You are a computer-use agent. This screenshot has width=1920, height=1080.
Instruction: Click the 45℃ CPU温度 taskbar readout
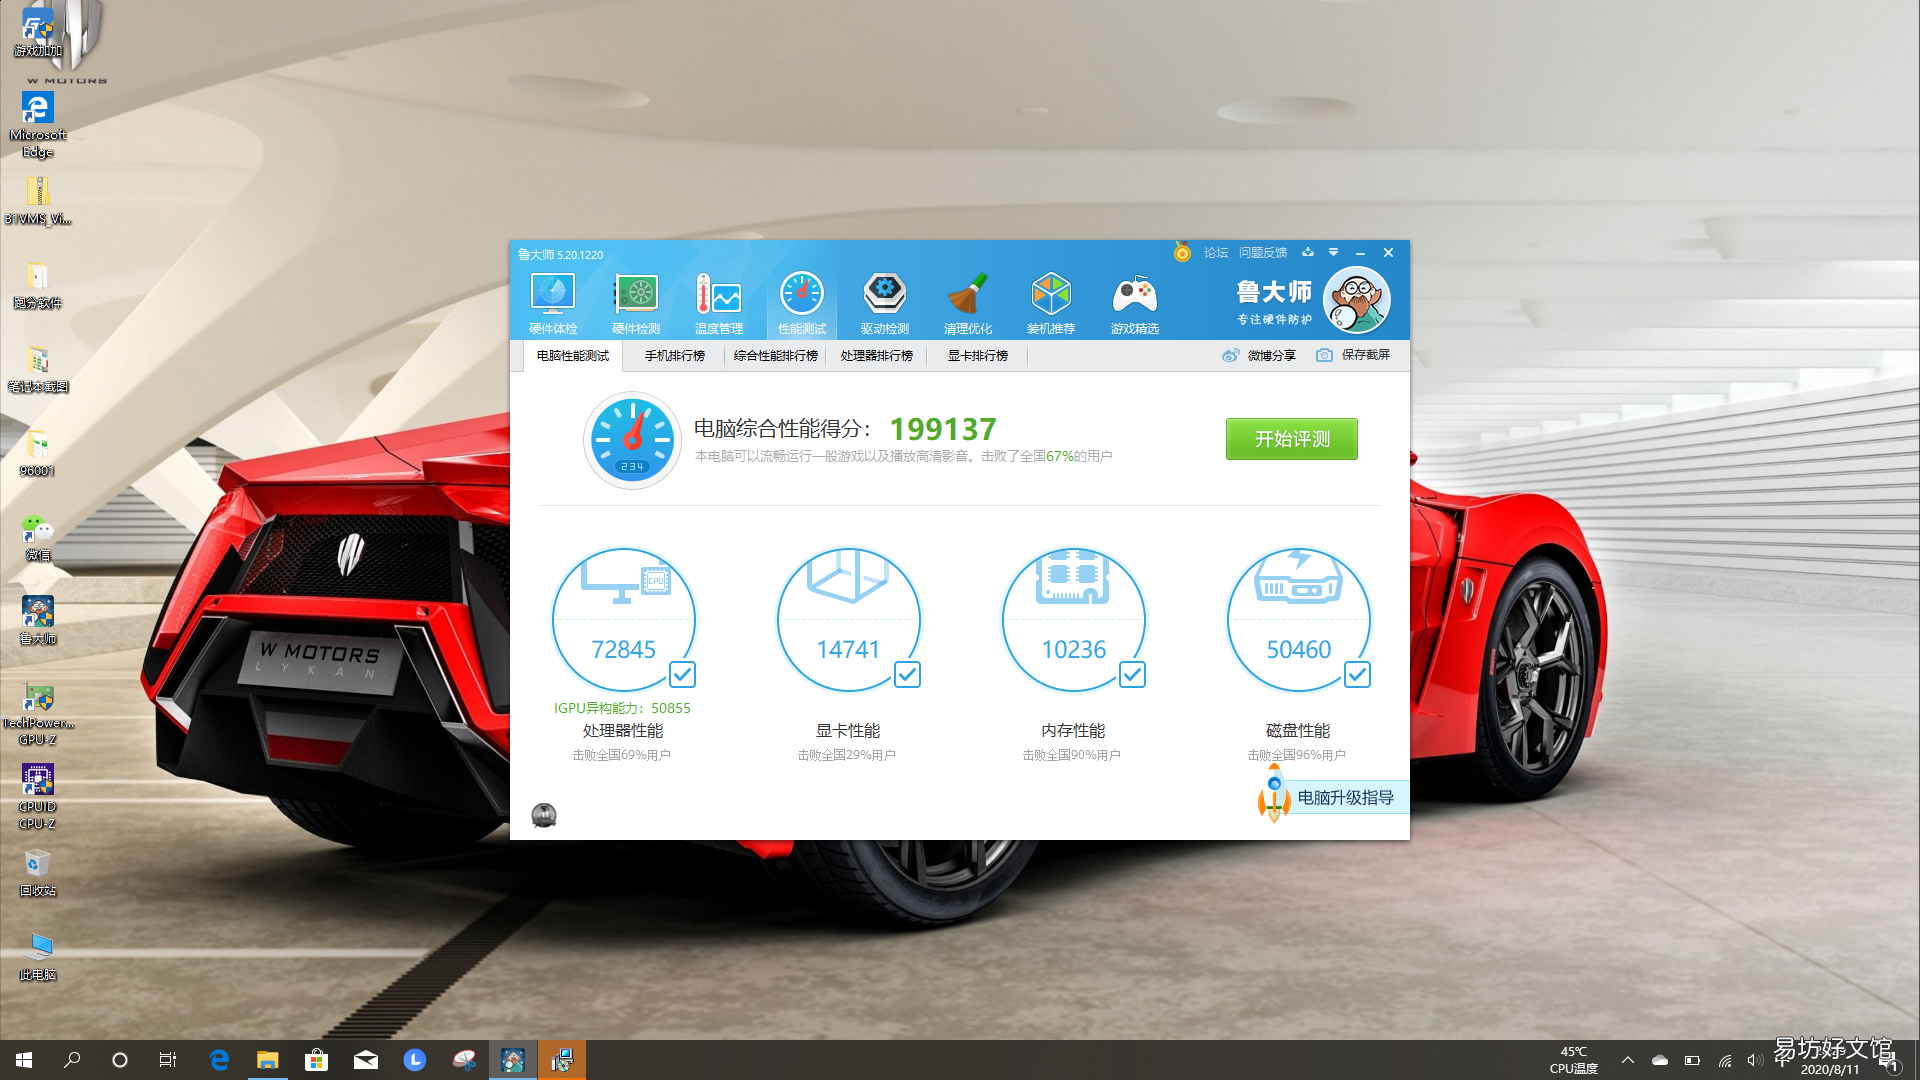pos(1573,1060)
